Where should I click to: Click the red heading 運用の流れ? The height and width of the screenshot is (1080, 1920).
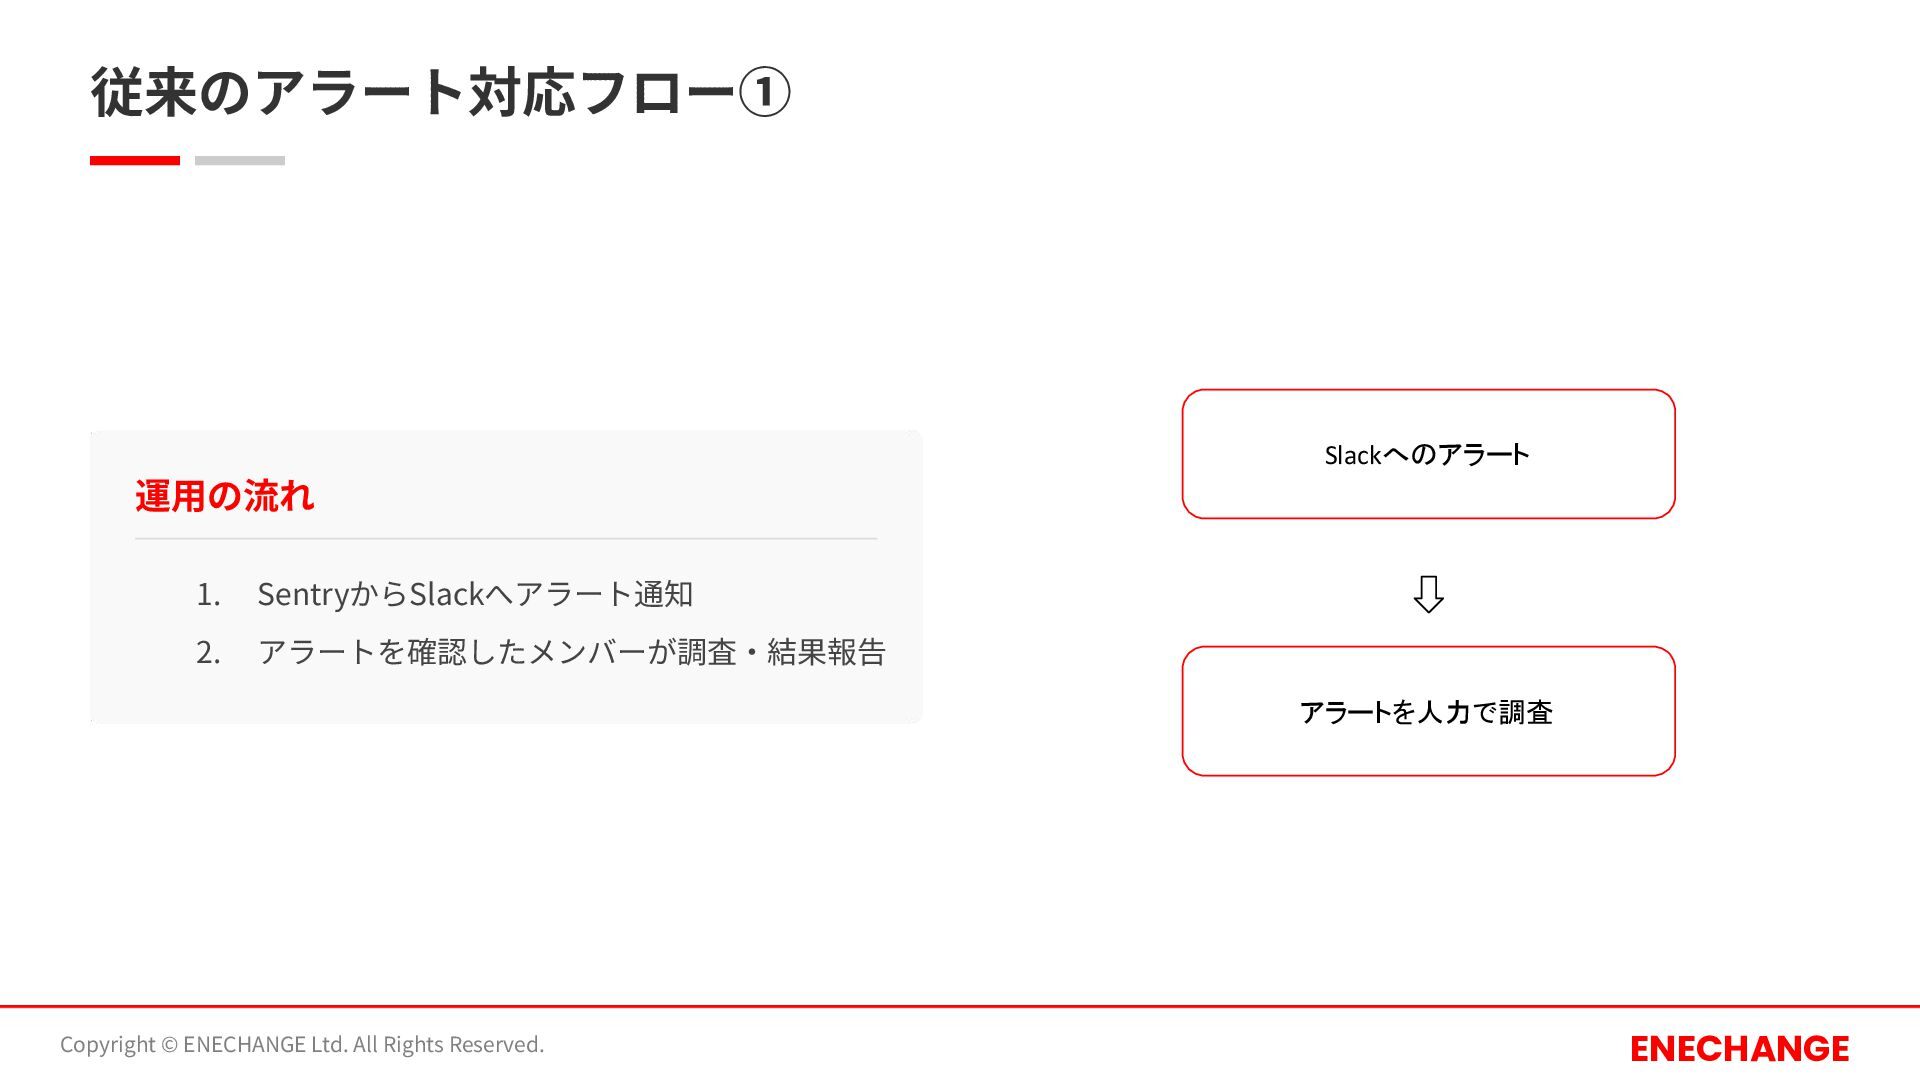click(225, 496)
